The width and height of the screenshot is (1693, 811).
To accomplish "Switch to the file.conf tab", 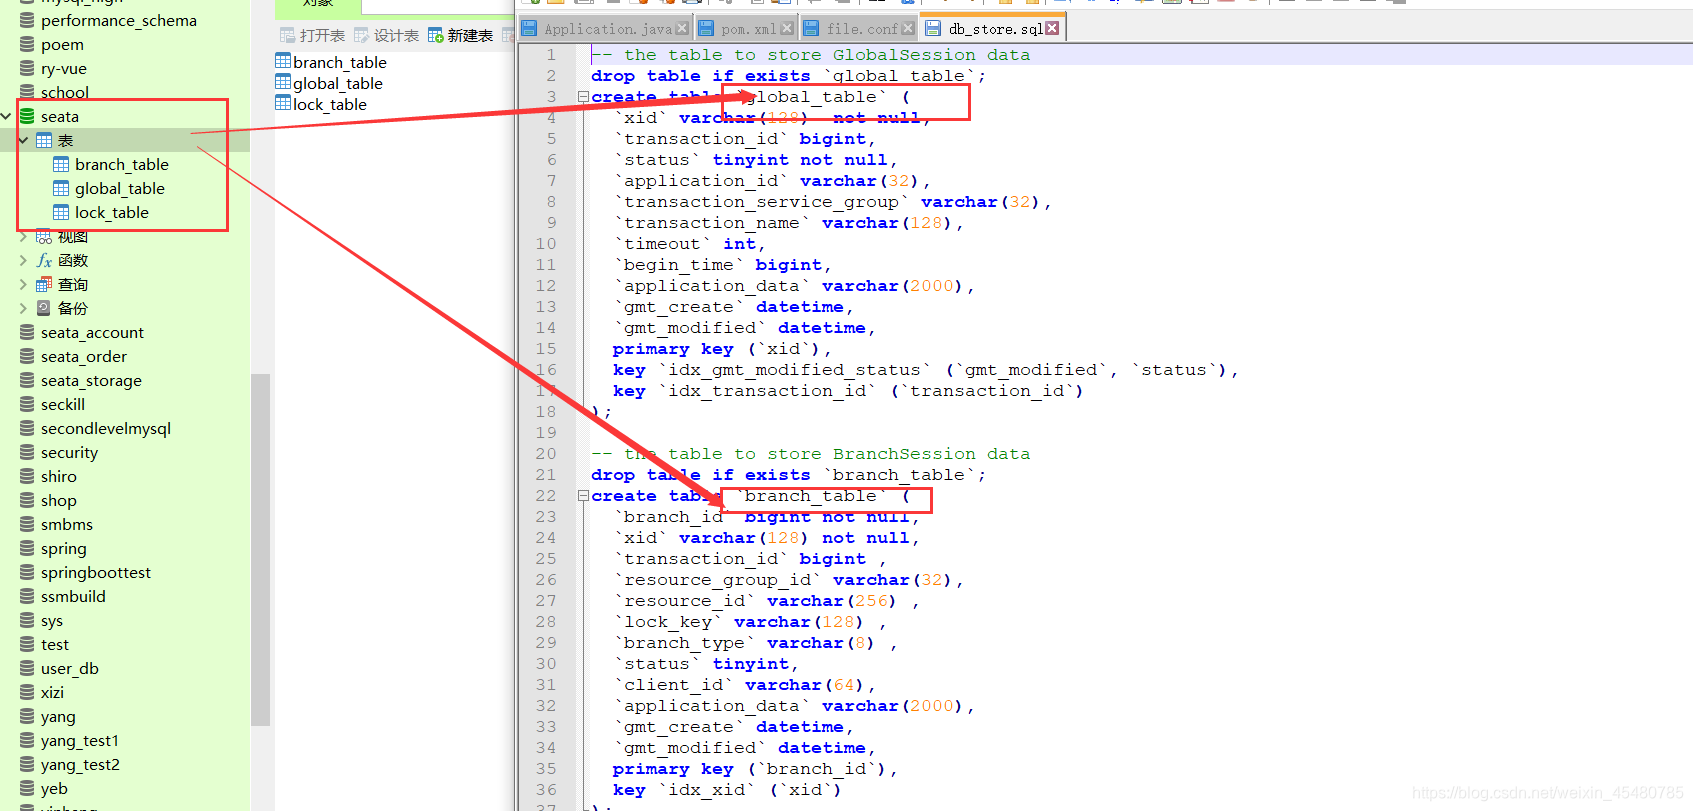I will (860, 29).
